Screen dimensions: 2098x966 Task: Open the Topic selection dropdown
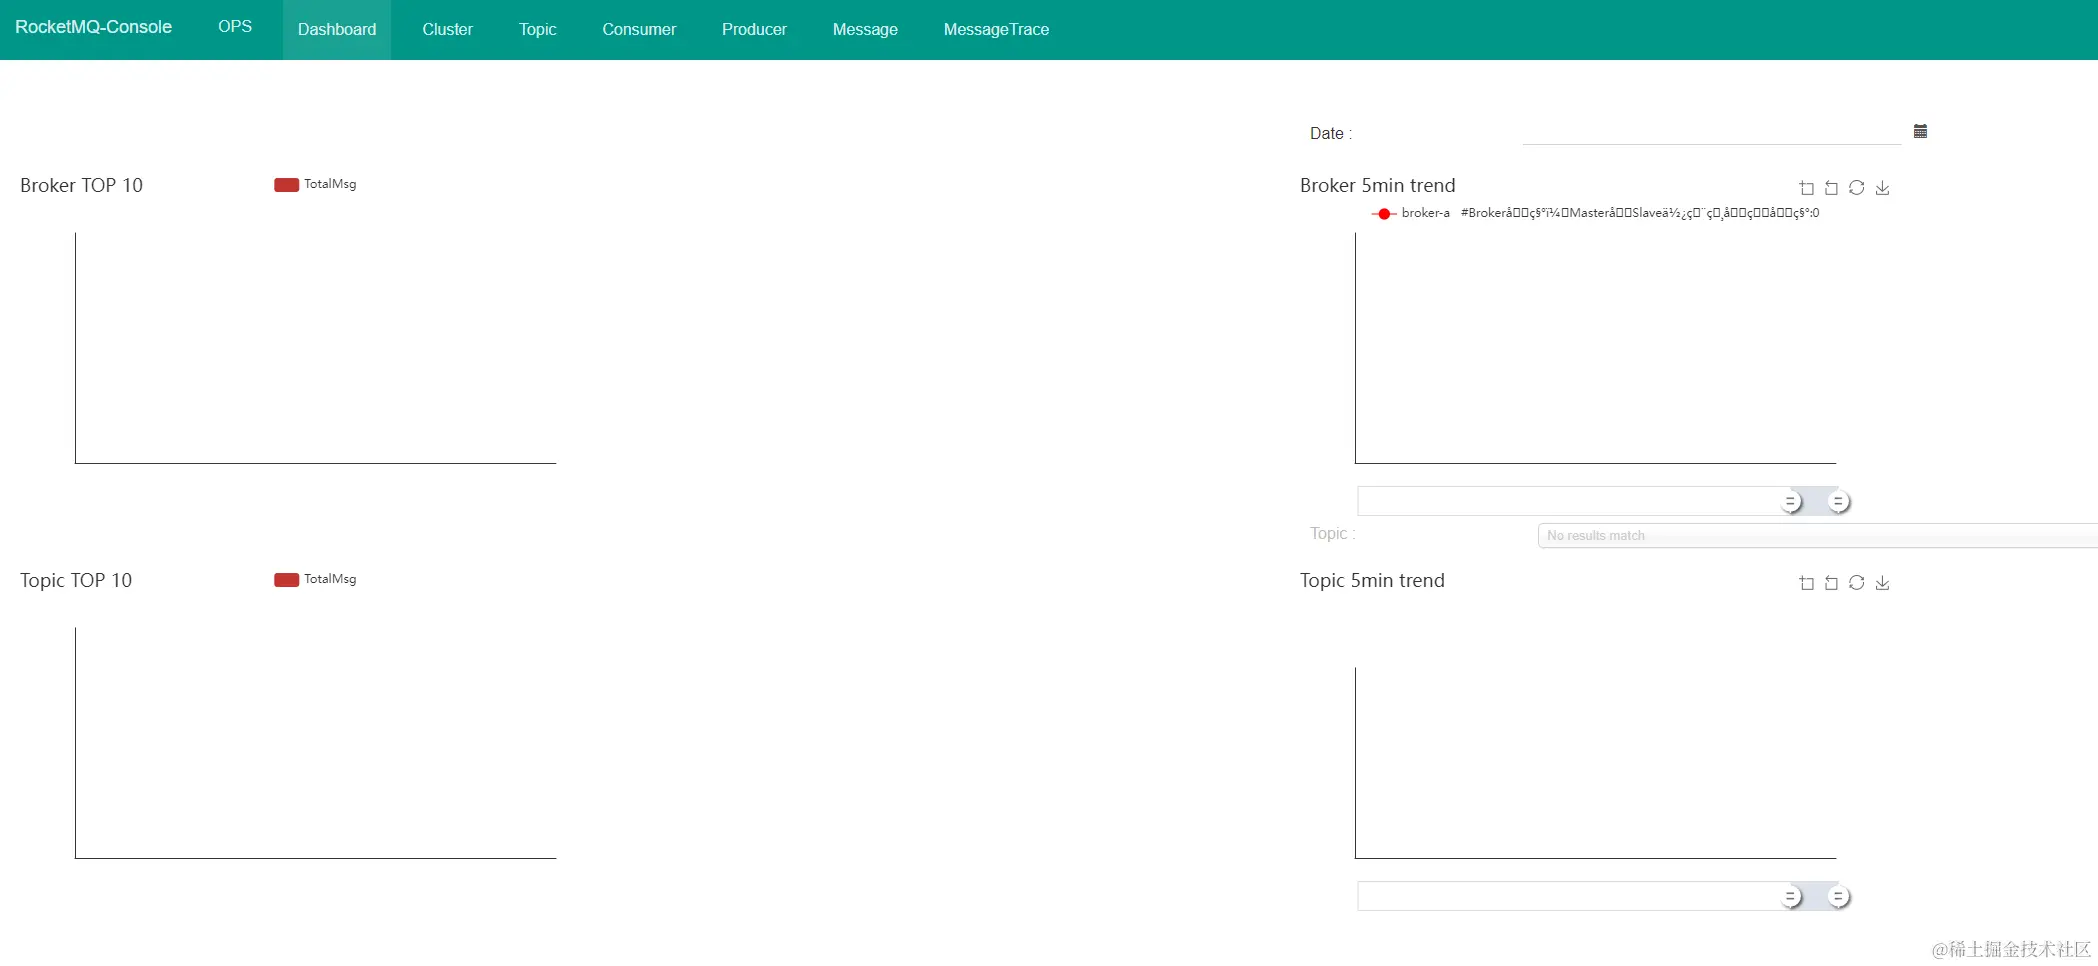click(x=1817, y=536)
